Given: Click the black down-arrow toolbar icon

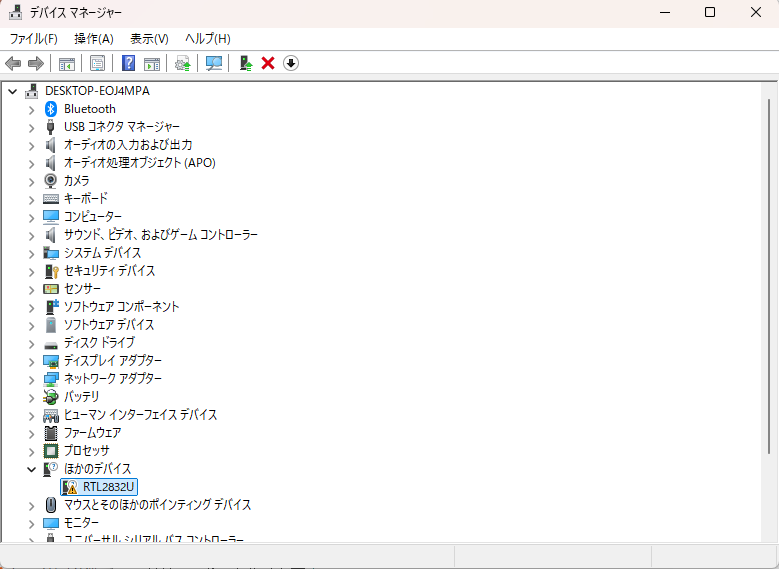Looking at the screenshot, I should coord(291,63).
